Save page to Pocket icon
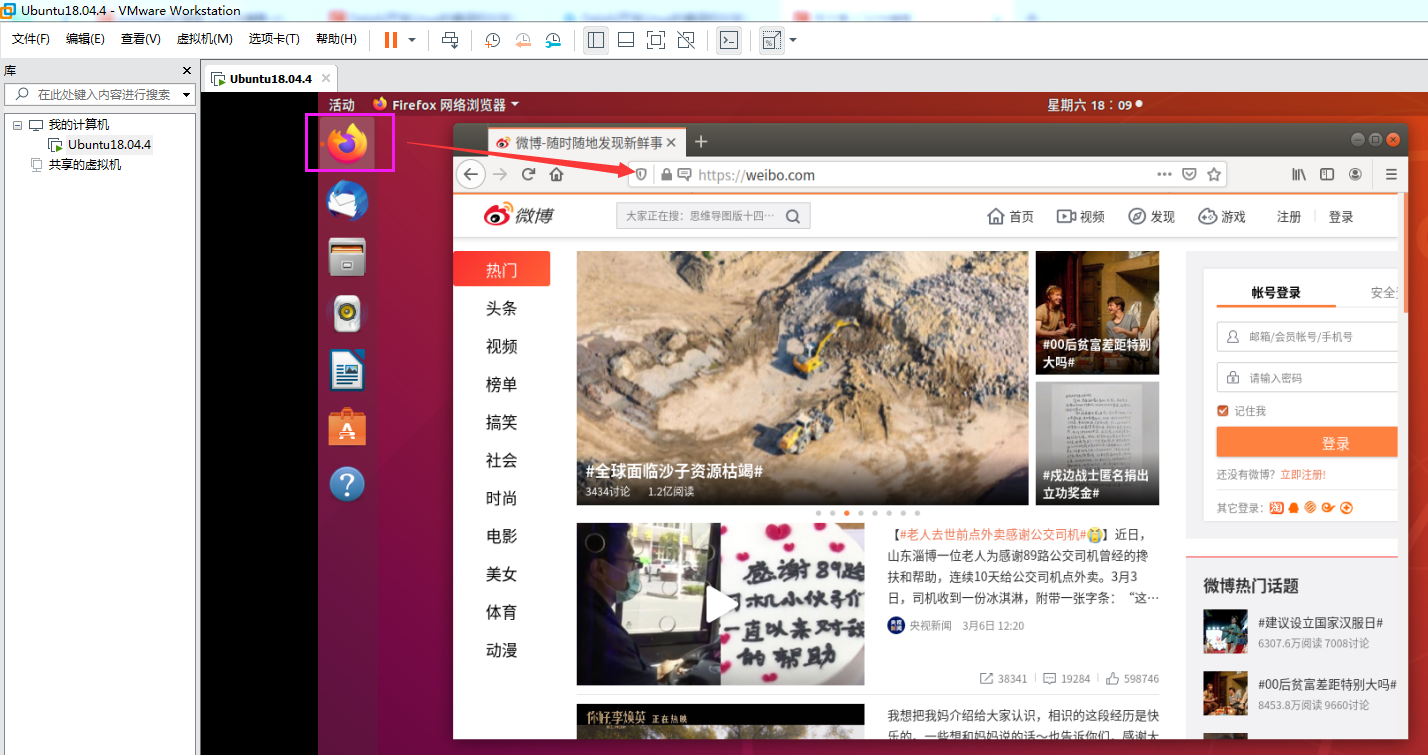This screenshot has height=755, width=1428. 1189,174
